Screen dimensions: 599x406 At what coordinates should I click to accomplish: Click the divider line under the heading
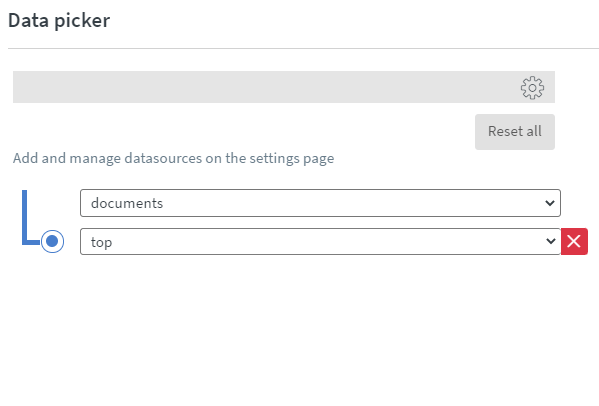point(303,49)
